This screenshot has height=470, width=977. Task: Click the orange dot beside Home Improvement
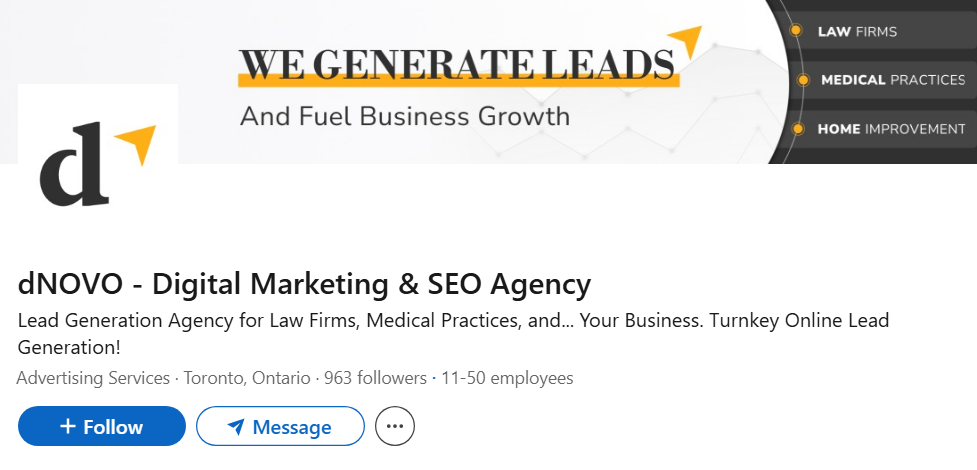point(796,129)
